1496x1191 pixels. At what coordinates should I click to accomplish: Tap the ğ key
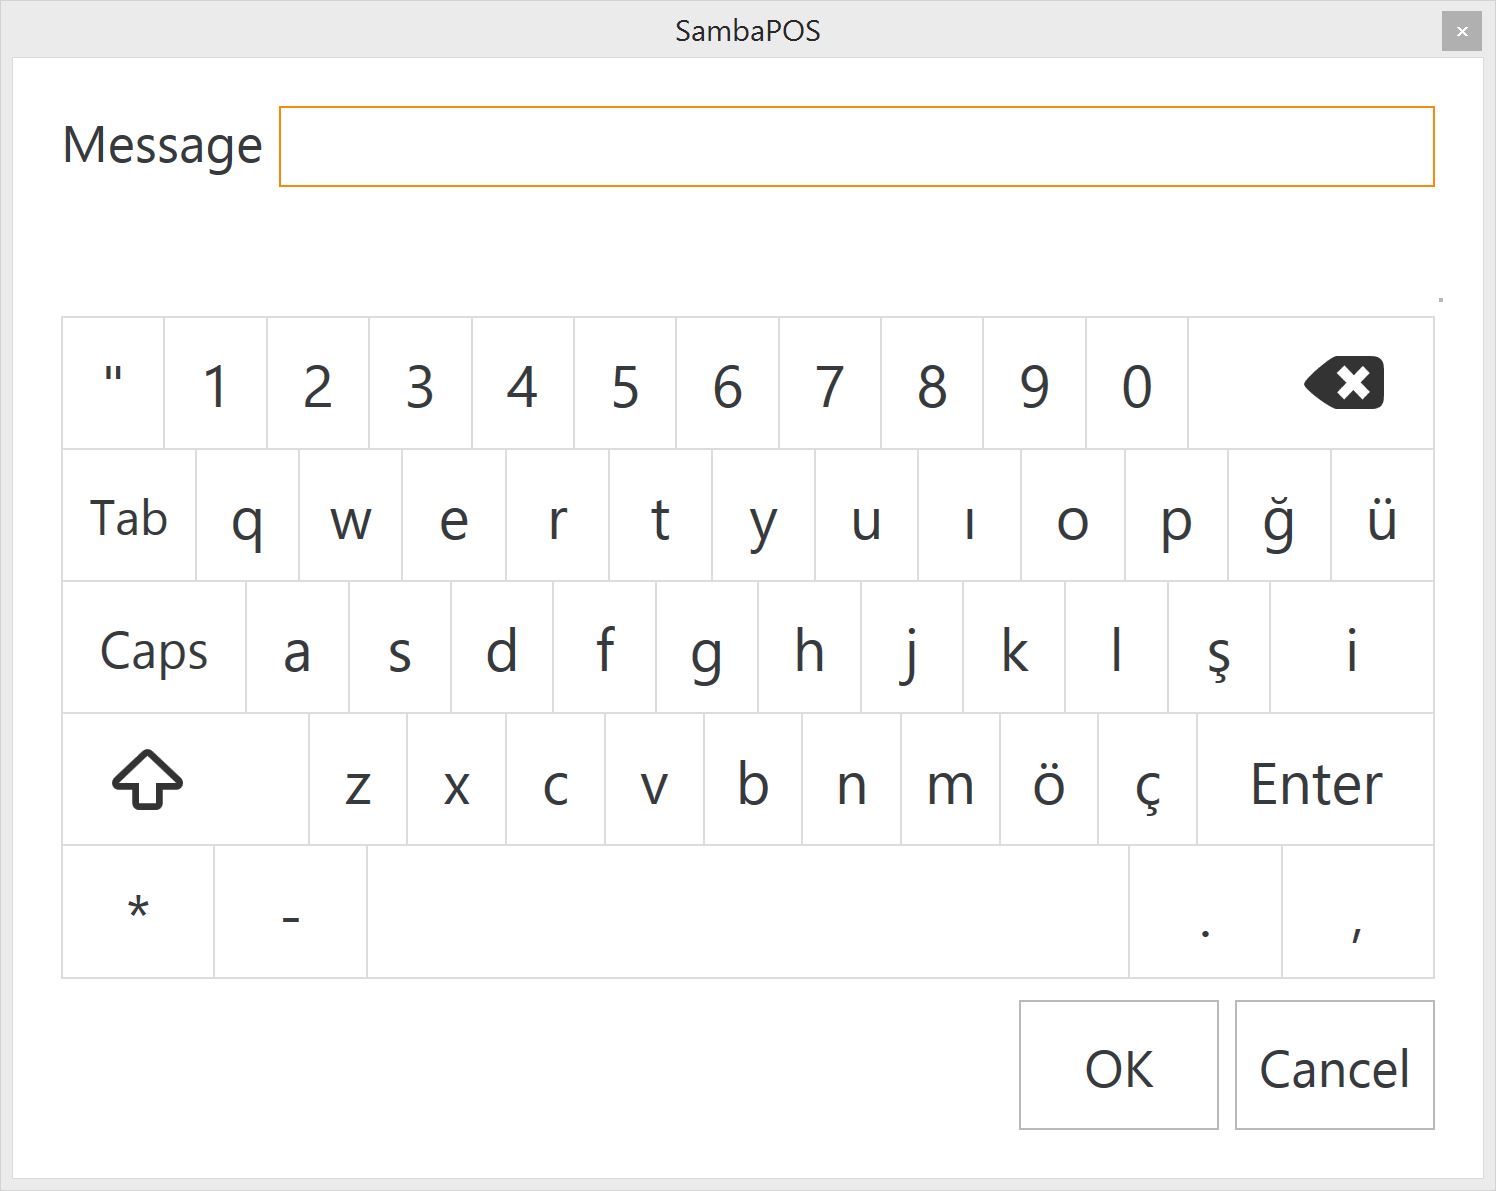click(x=1280, y=515)
